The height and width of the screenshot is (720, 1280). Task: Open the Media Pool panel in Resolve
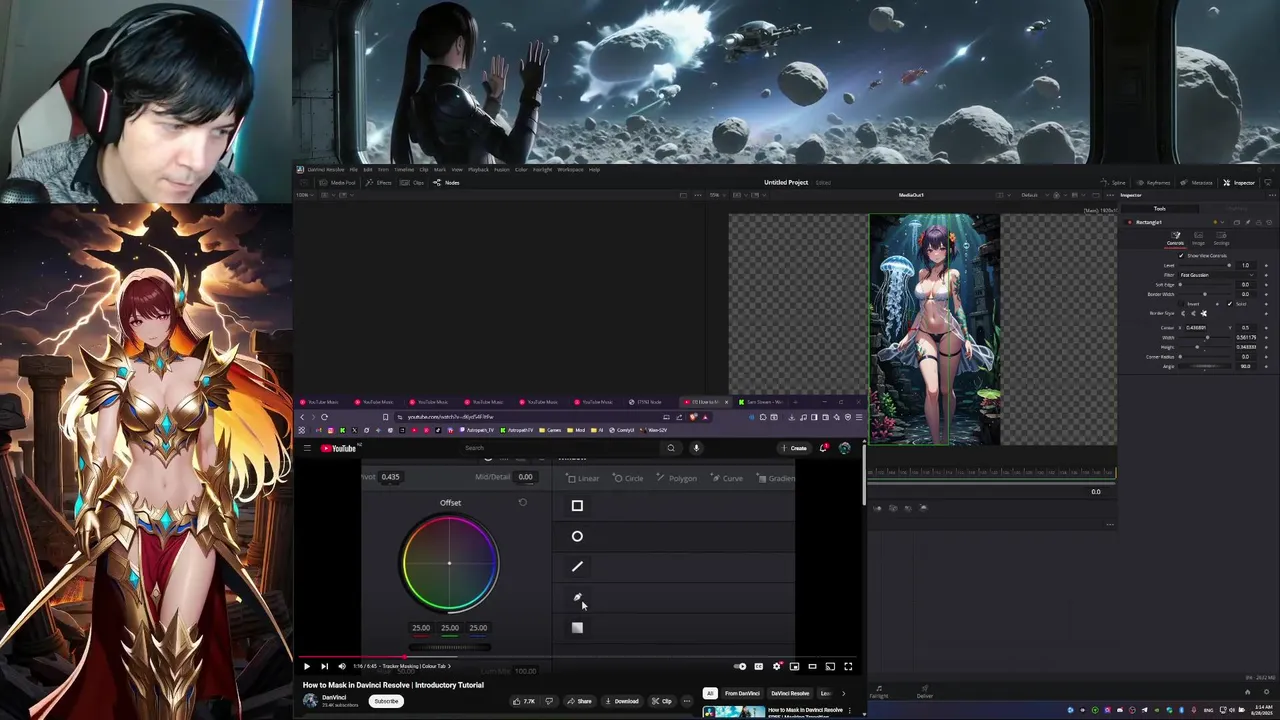[x=337, y=183]
